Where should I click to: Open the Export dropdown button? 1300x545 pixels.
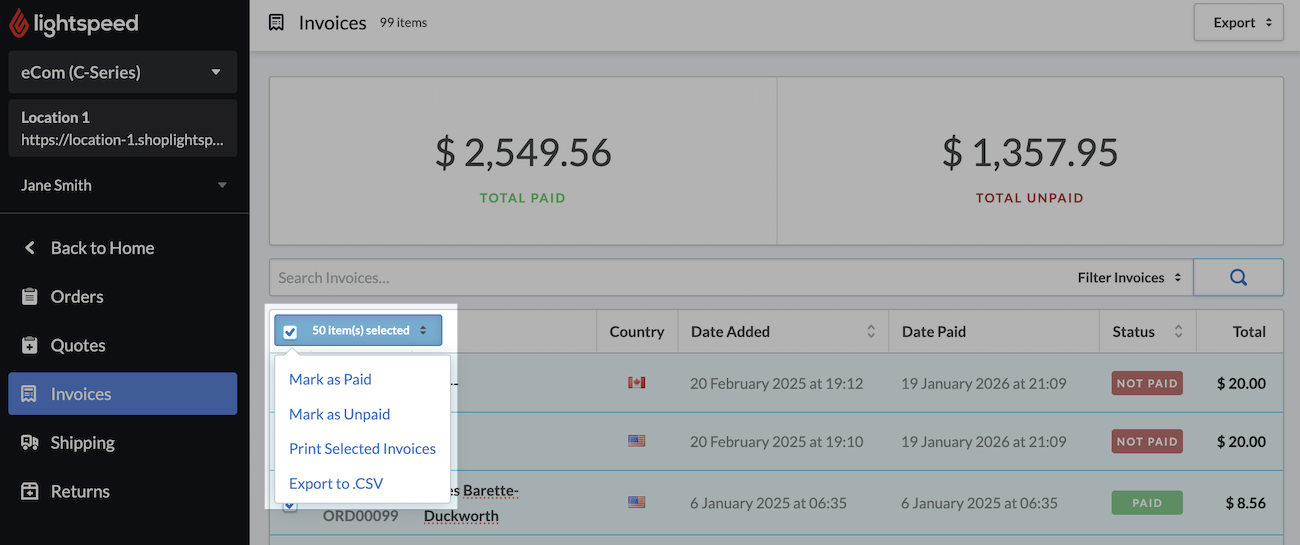pyautogui.click(x=1238, y=23)
